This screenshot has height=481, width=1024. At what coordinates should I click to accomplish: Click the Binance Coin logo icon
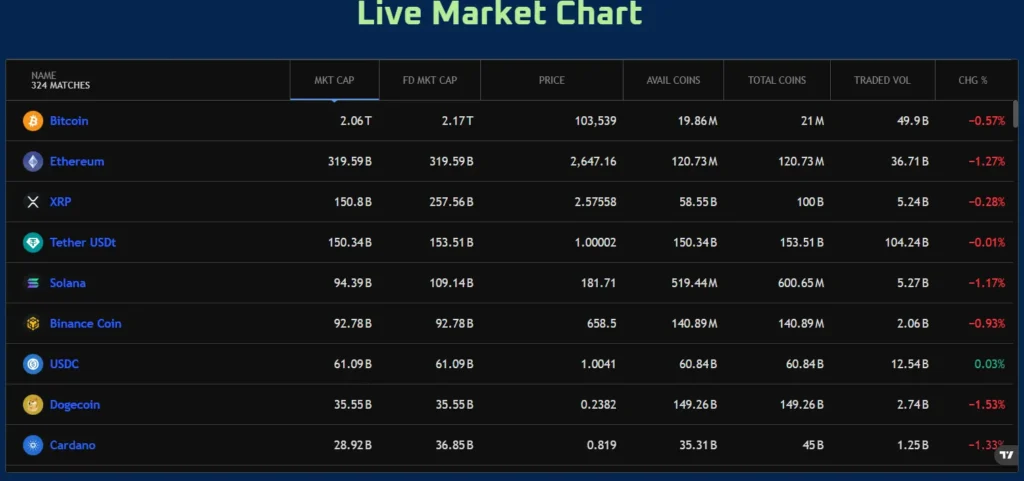(x=33, y=324)
